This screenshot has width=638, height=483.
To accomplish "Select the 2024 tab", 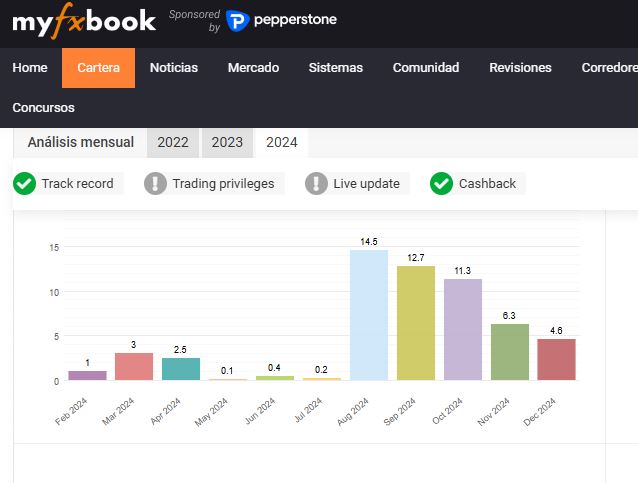I will (281, 142).
